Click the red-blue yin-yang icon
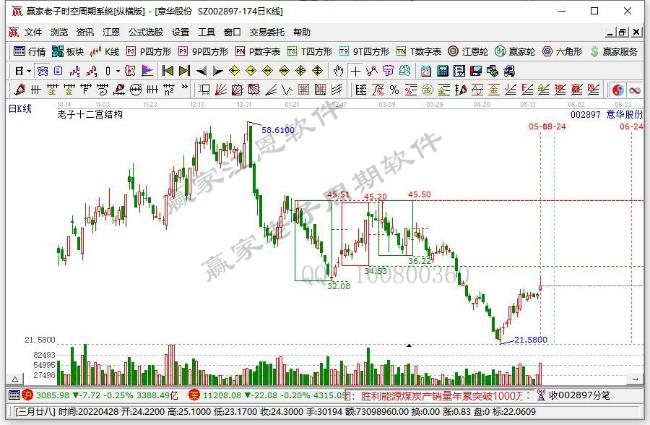This screenshot has width=650, height=425. point(618,89)
